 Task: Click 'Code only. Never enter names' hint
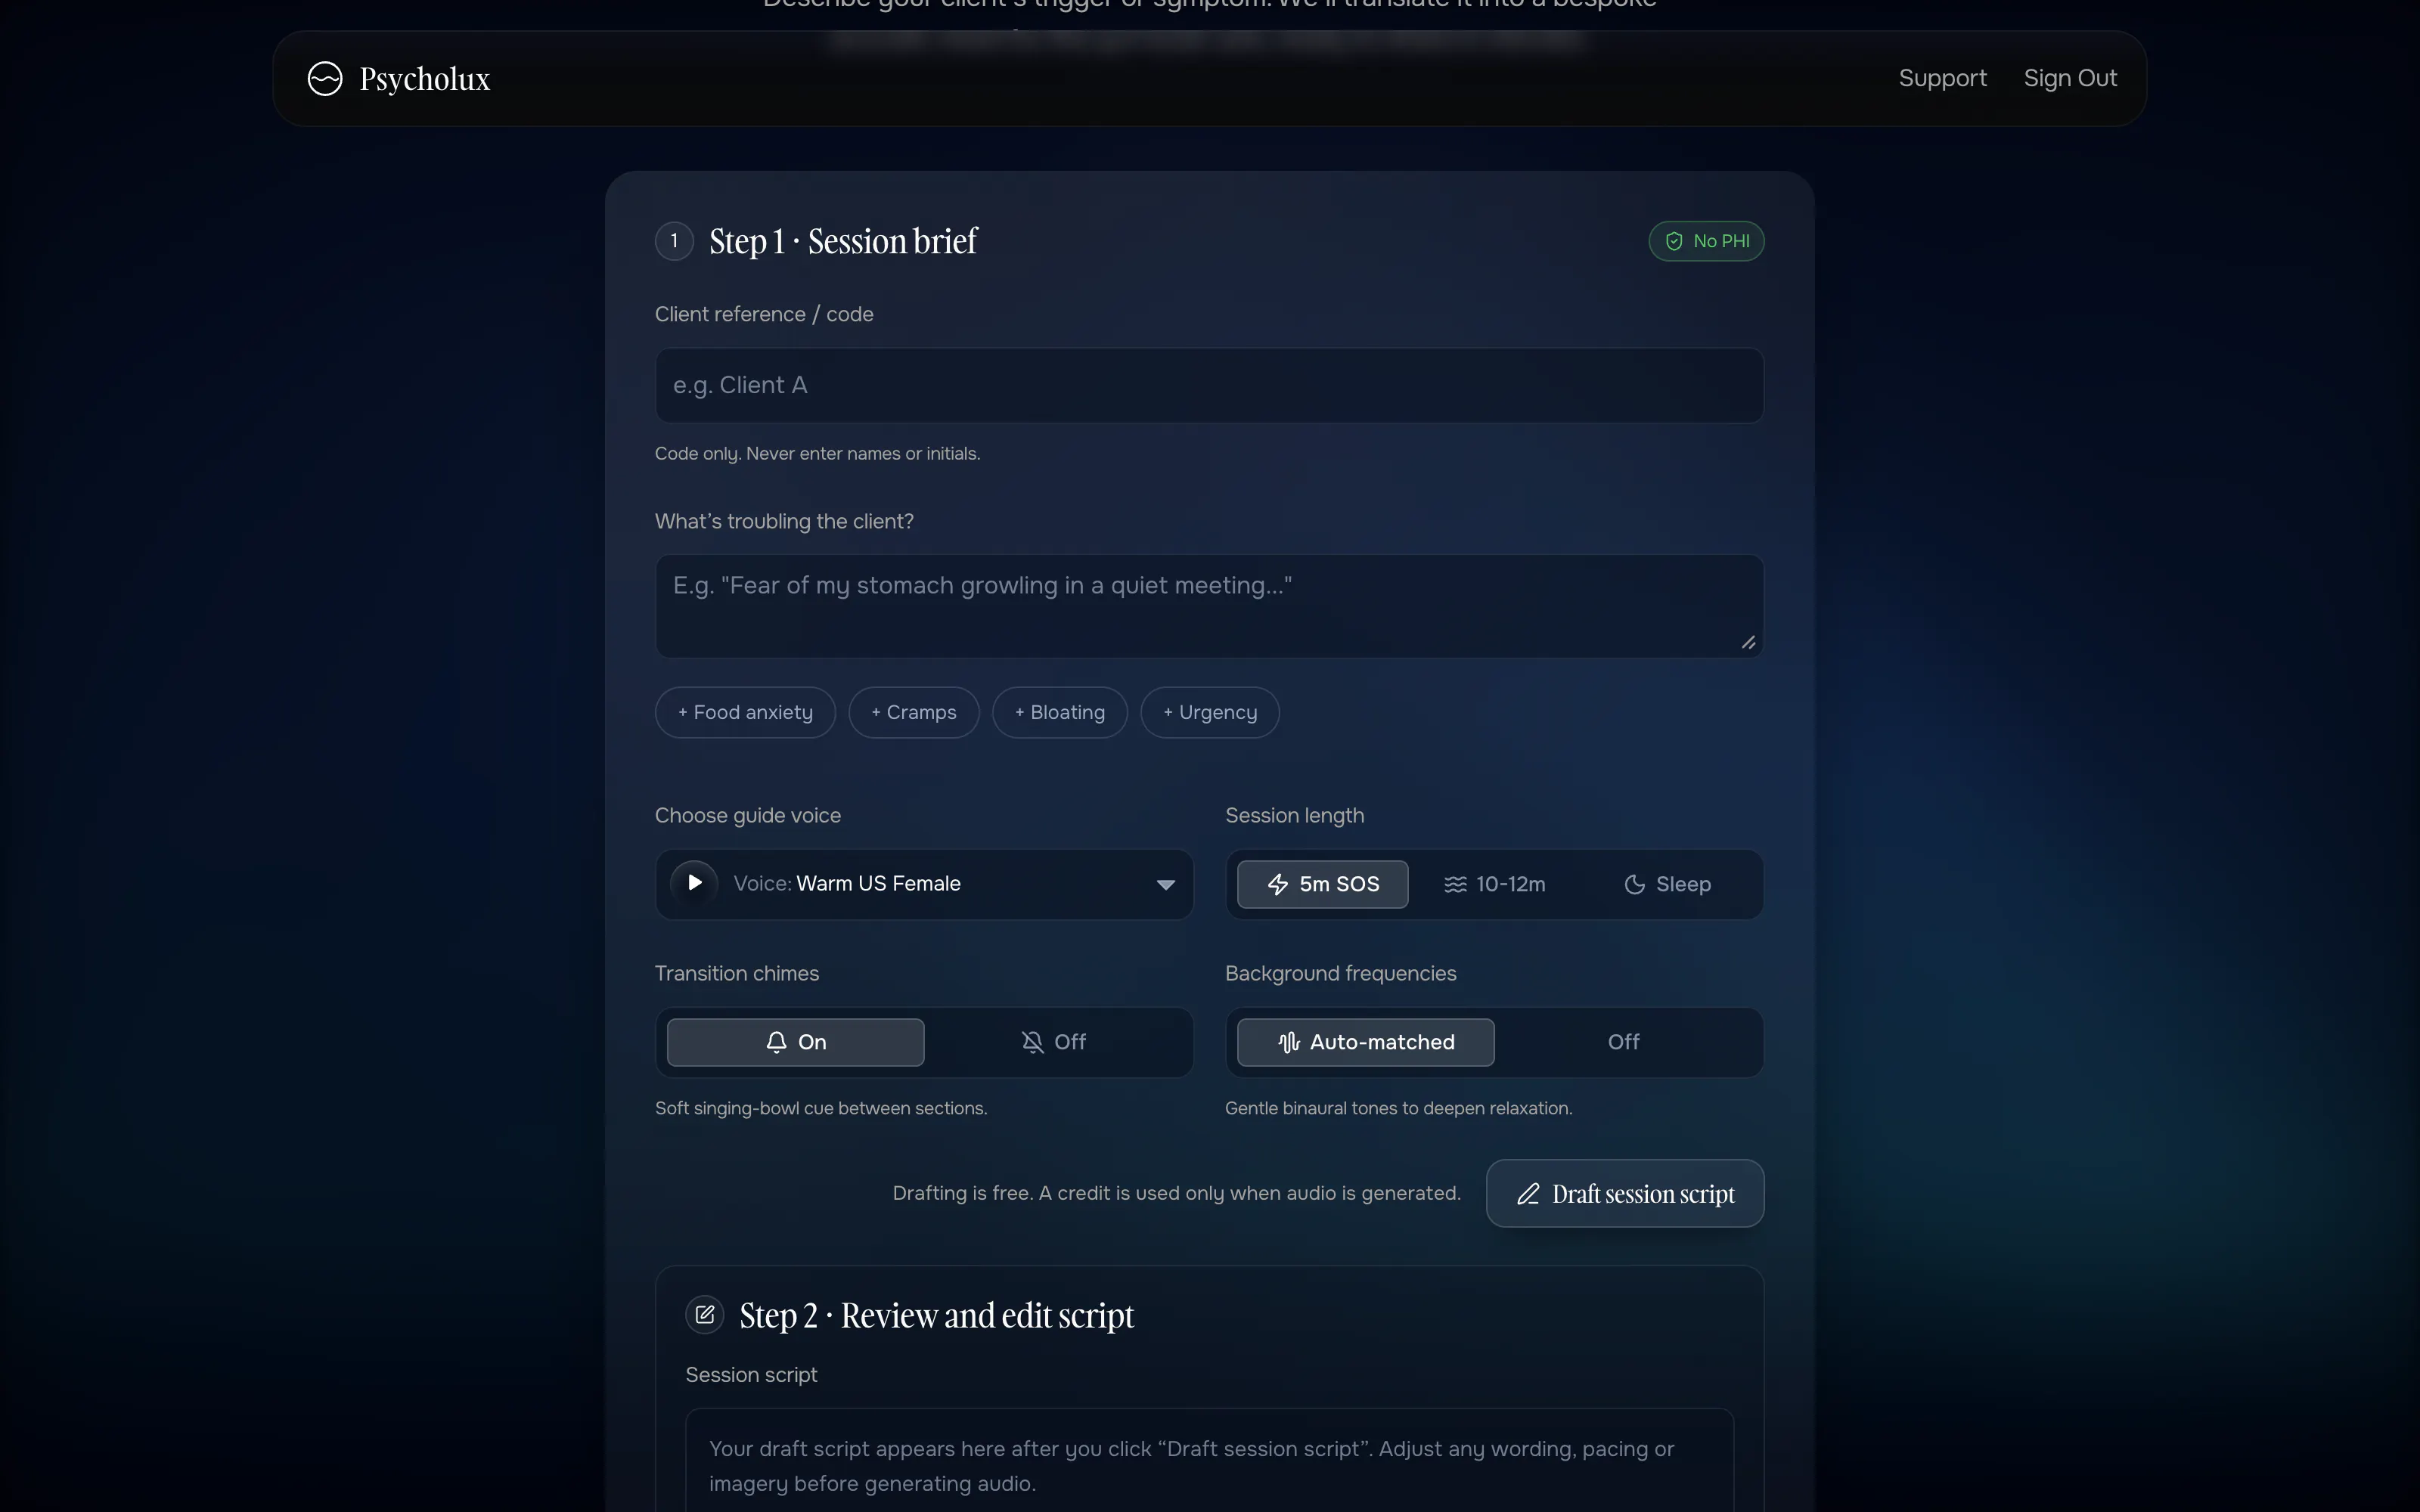(x=817, y=454)
